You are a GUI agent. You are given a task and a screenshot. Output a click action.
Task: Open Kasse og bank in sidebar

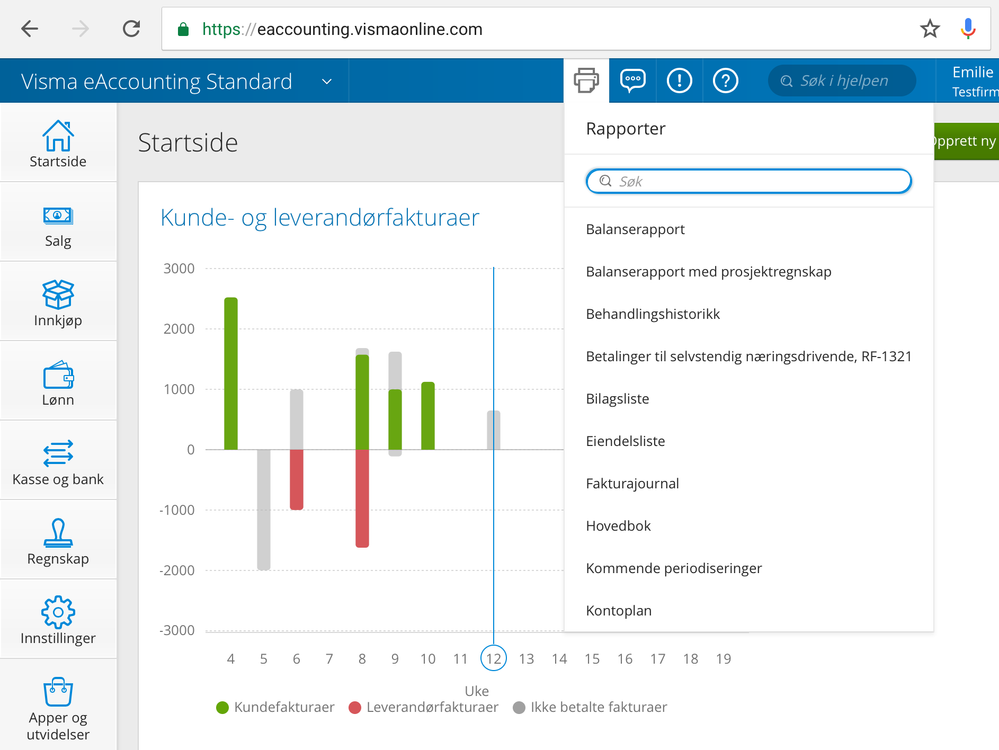pos(58,461)
